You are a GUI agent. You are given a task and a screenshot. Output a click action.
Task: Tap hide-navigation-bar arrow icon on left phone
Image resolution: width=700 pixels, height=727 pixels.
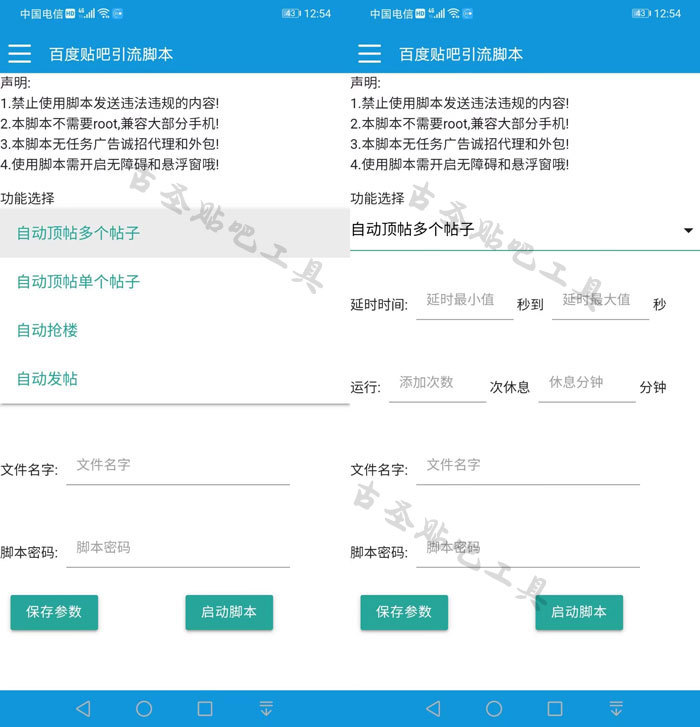click(266, 708)
